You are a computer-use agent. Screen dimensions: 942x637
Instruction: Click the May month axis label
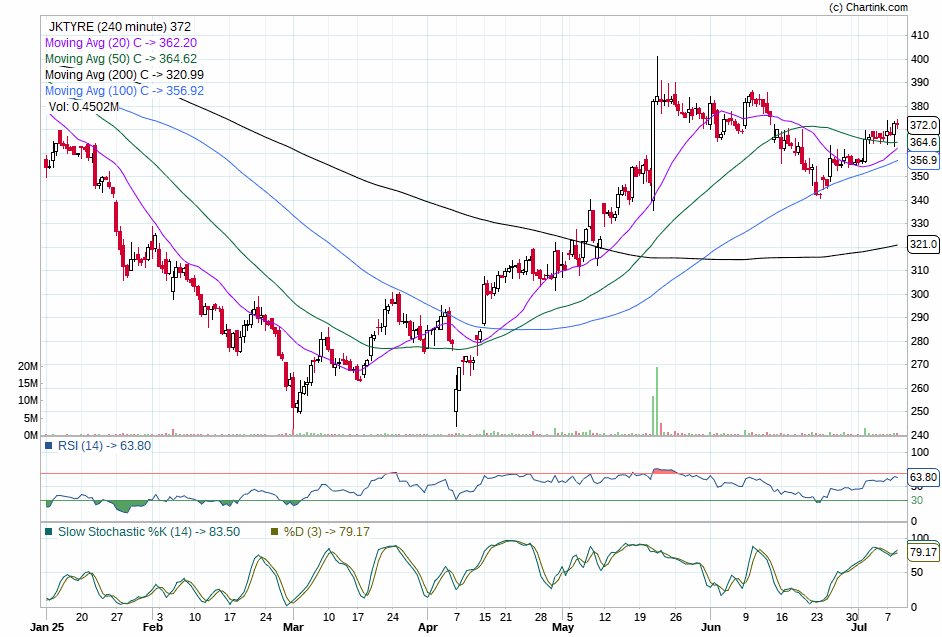[x=563, y=627]
